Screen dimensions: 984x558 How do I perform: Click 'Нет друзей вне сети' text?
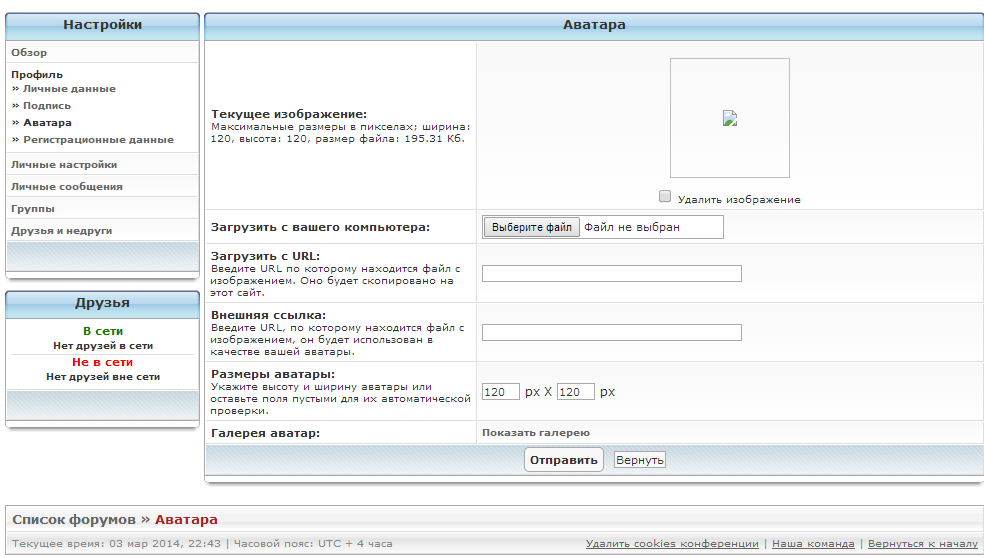(x=103, y=377)
